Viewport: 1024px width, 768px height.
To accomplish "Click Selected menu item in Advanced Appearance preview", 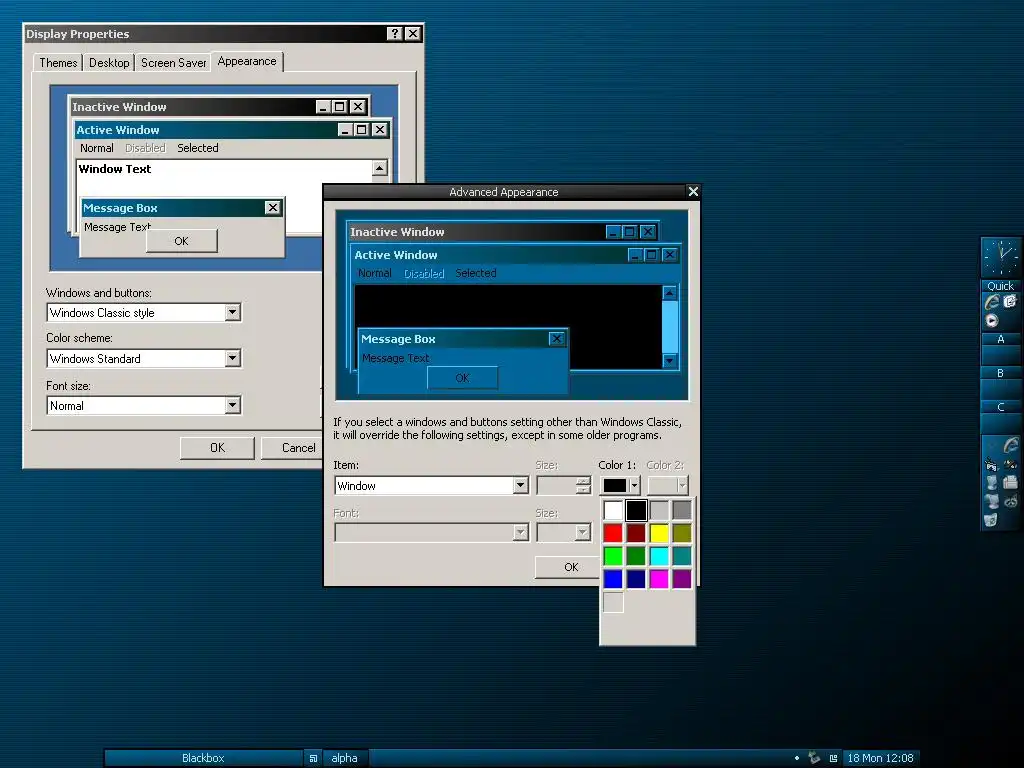I will (x=476, y=273).
